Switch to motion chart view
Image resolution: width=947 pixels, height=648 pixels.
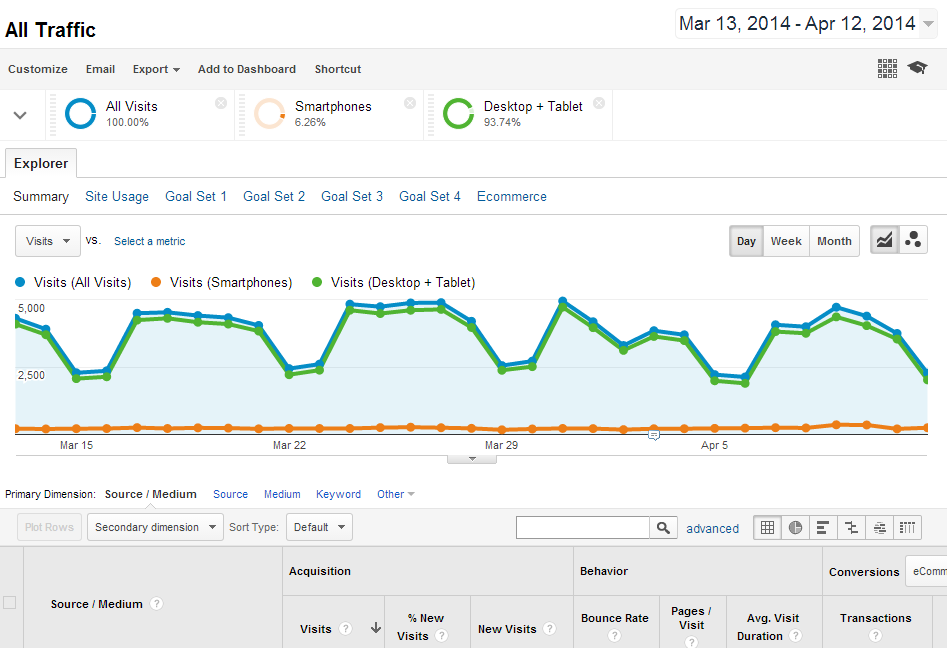(x=913, y=241)
